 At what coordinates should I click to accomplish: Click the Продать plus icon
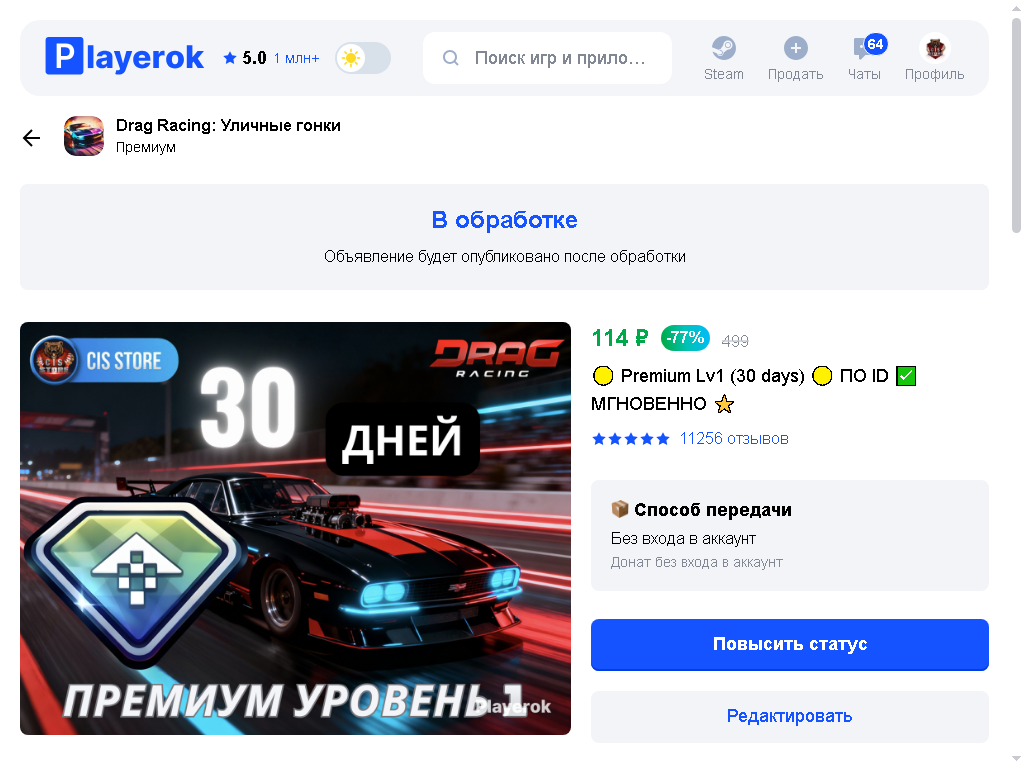tap(795, 48)
